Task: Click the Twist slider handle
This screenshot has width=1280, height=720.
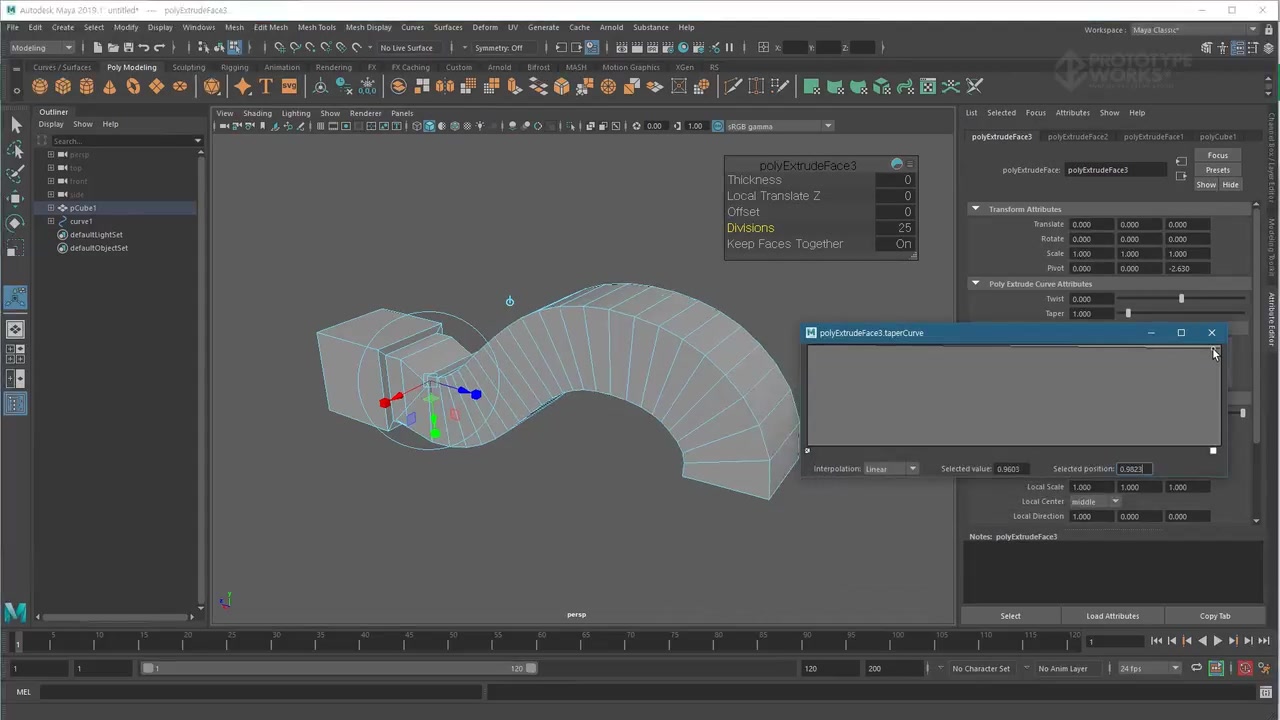Action: [1181, 299]
